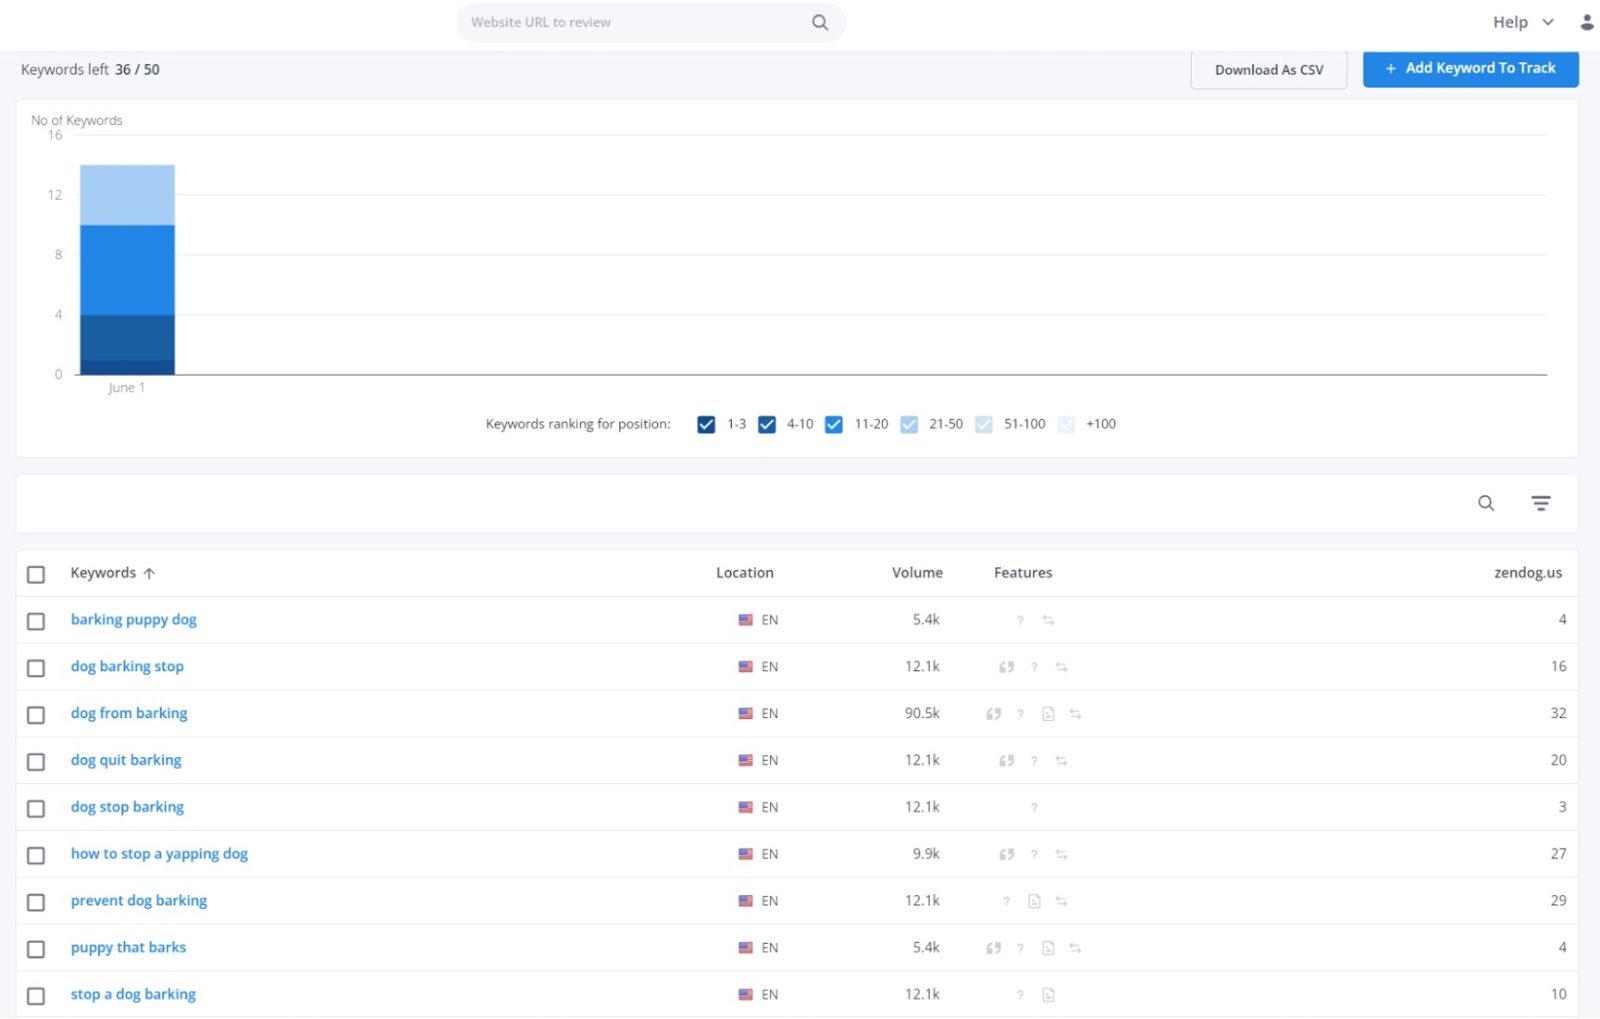Image resolution: width=1600 pixels, height=1019 pixels.
Task: Click featured snippet quote icon for dog barking stop
Action: pos(1007,667)
